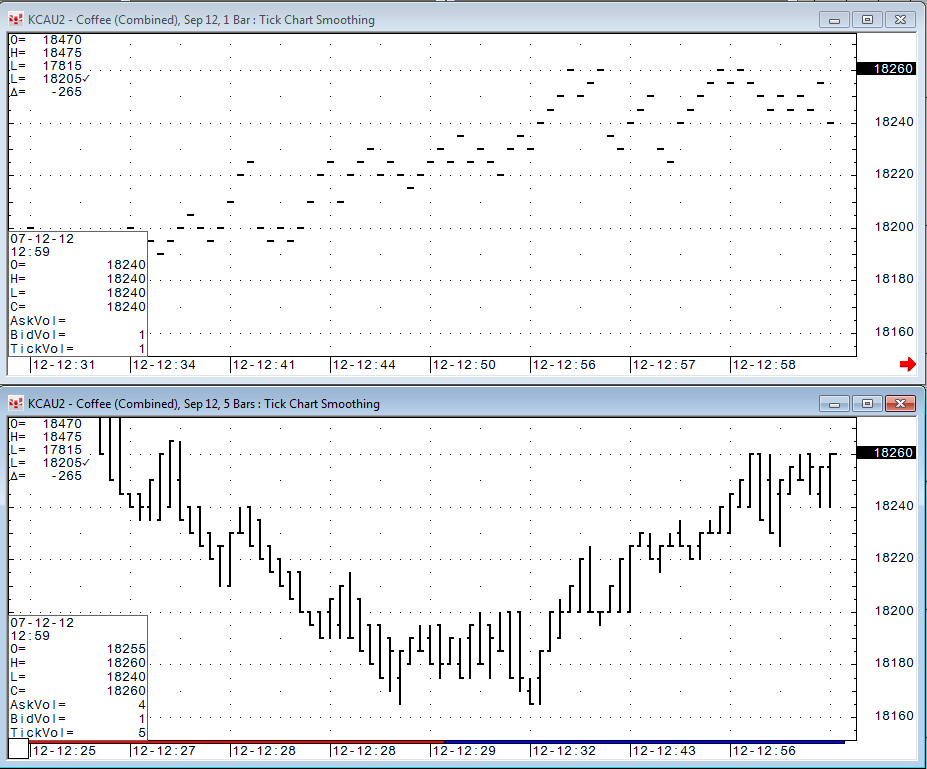Close the 1 Bar tick chart window
The image size is (927, 769).
tap(901, 20)
